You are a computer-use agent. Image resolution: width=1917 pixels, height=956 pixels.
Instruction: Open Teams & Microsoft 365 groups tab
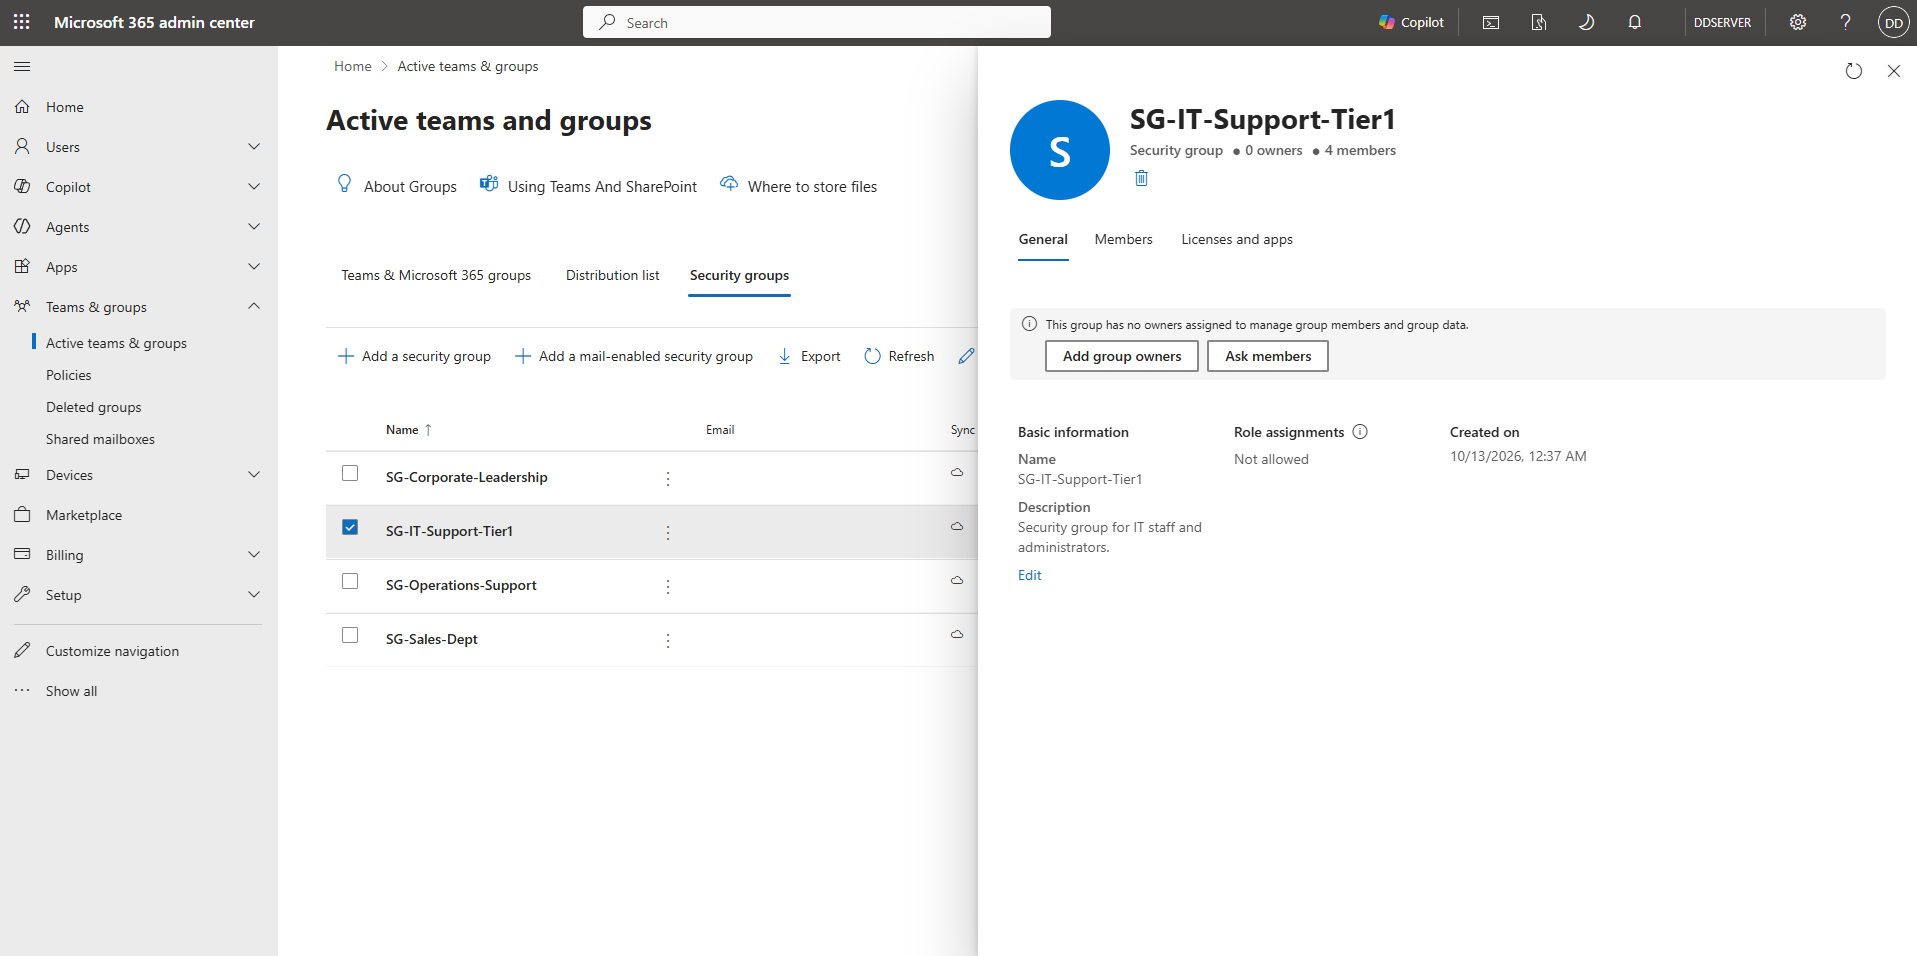[436, 275]
